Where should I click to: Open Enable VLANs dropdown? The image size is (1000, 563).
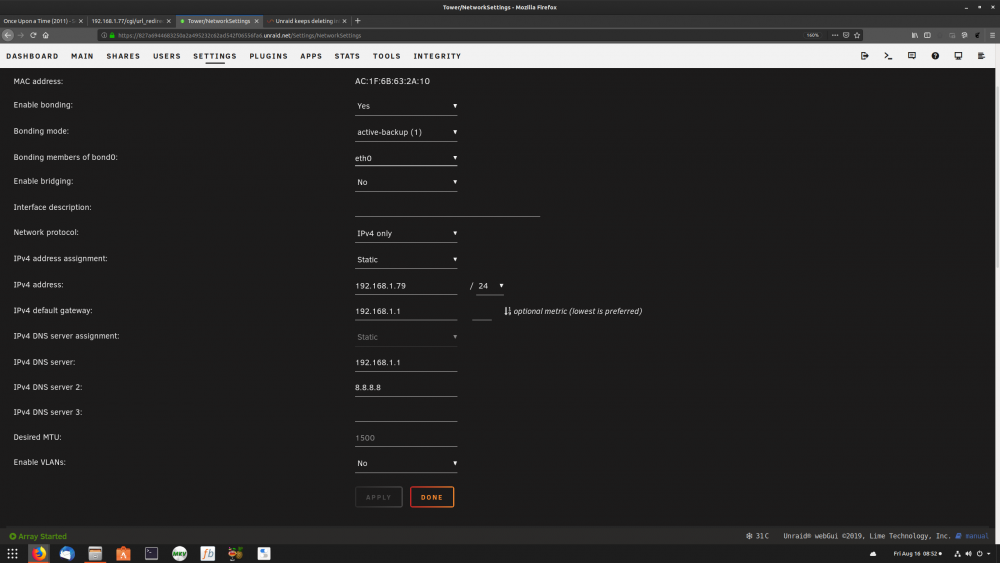pyautogui.click(x=406, y=464)
